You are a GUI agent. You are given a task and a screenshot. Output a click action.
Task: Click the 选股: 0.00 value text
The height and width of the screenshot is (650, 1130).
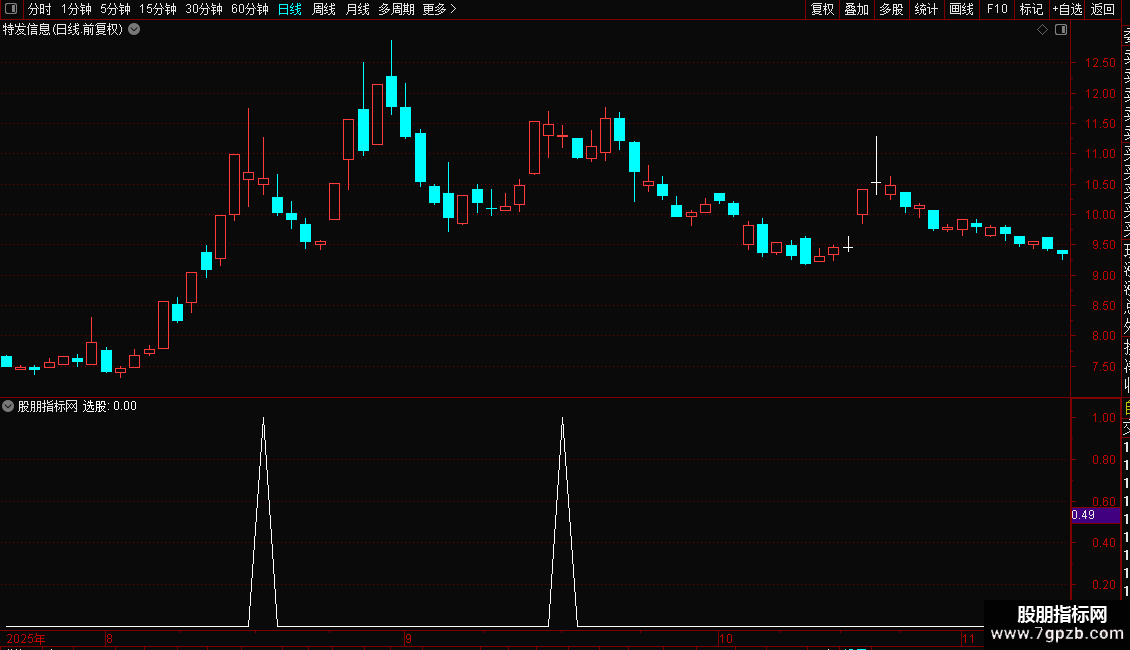[110, 406]
